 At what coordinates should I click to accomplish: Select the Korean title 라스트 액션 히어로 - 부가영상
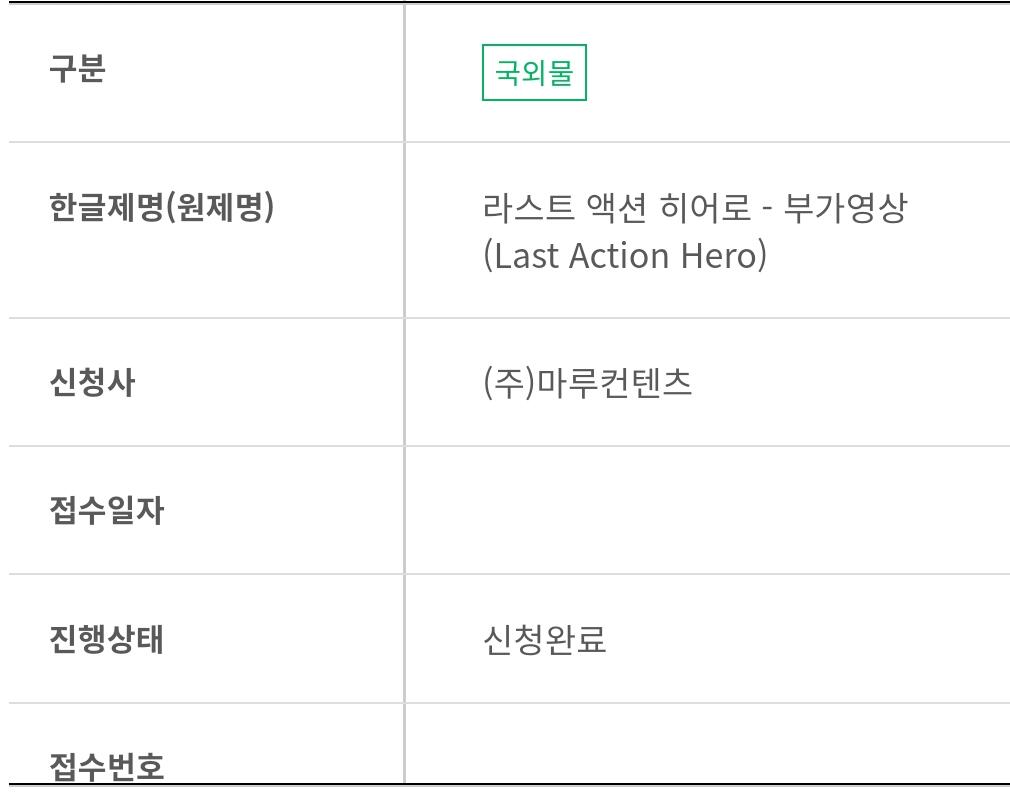[x=695, y=207]
